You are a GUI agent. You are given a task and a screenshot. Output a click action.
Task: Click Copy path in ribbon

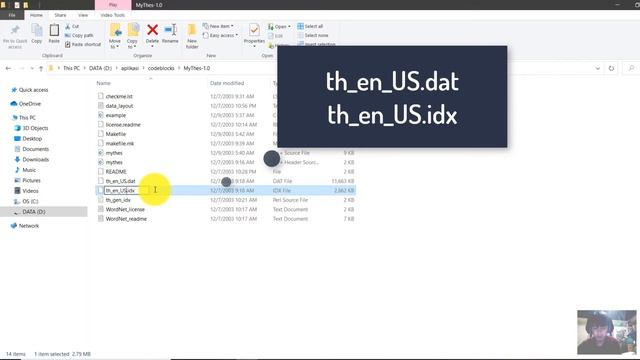point(79,36)
